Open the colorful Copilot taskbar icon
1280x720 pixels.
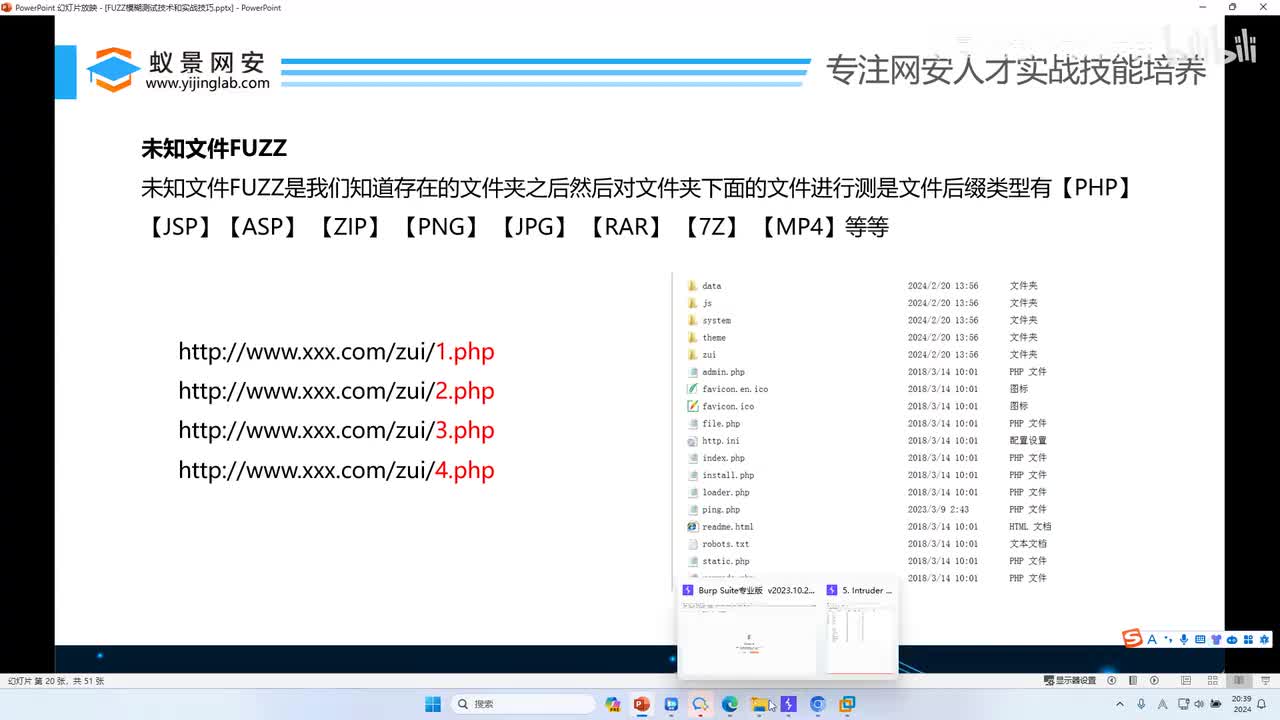click(613, 704)
